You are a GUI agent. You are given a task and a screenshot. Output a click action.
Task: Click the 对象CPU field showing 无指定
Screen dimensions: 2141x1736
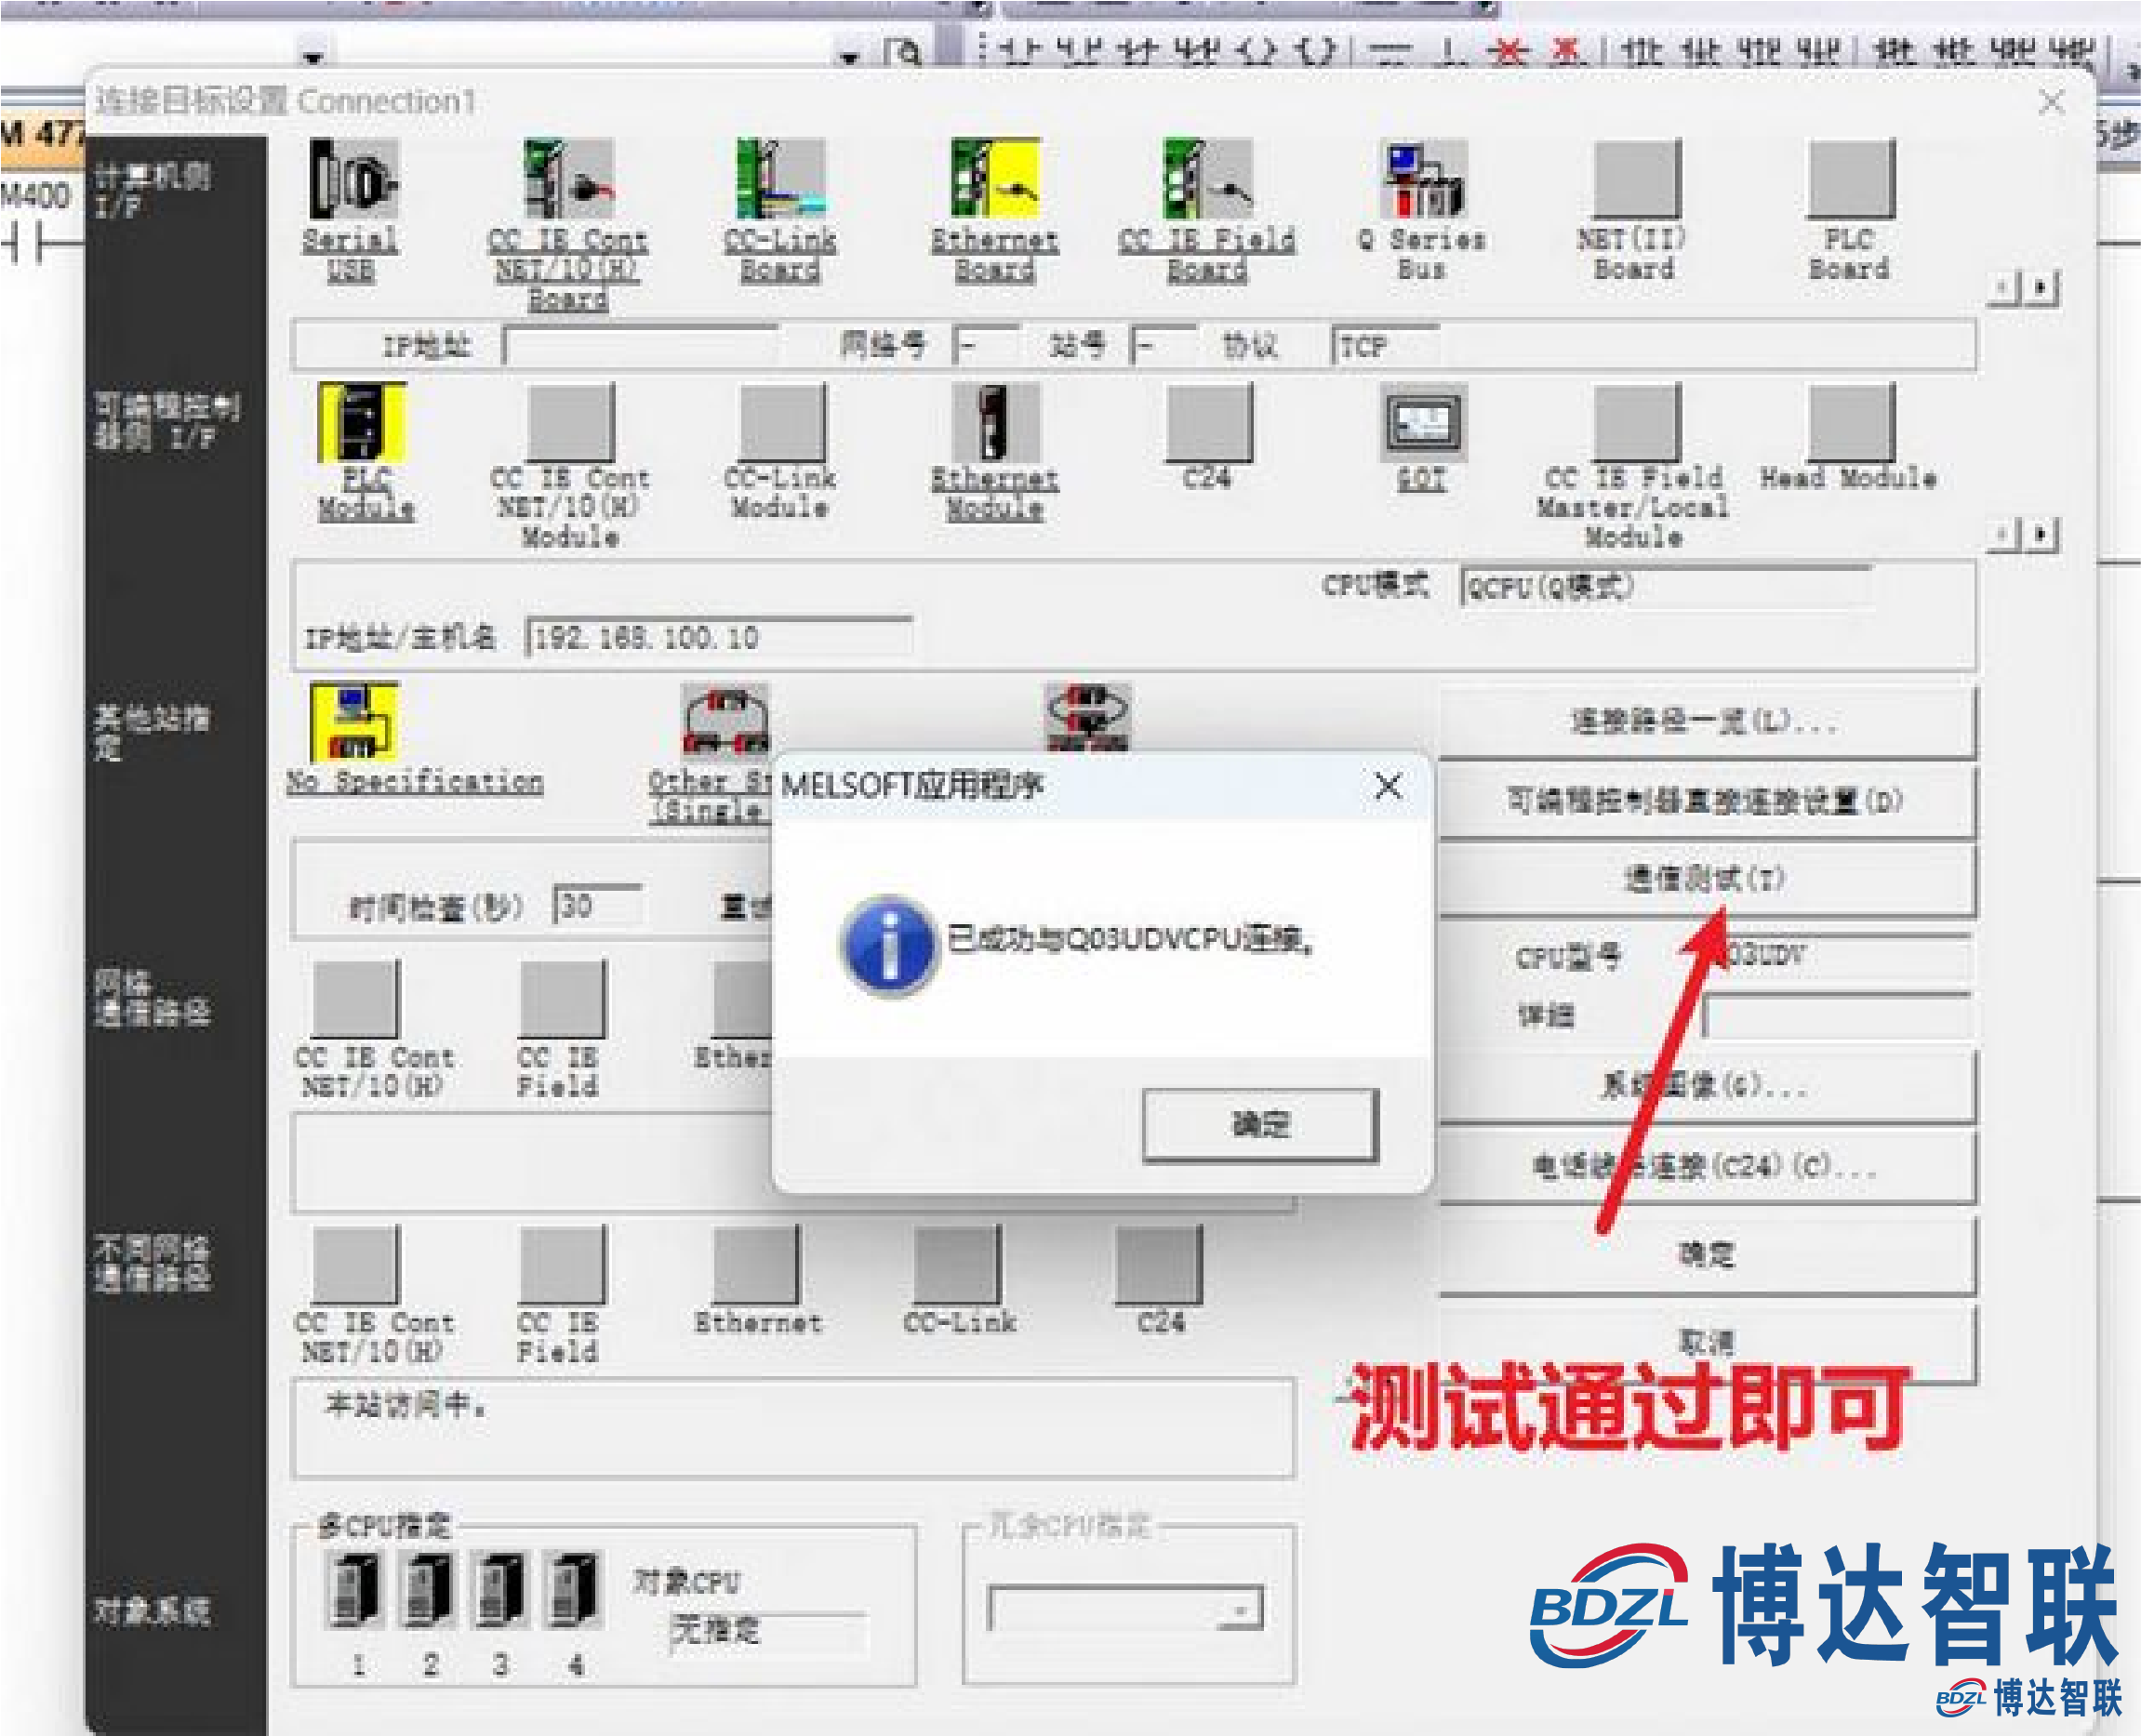click(768, 1632)
